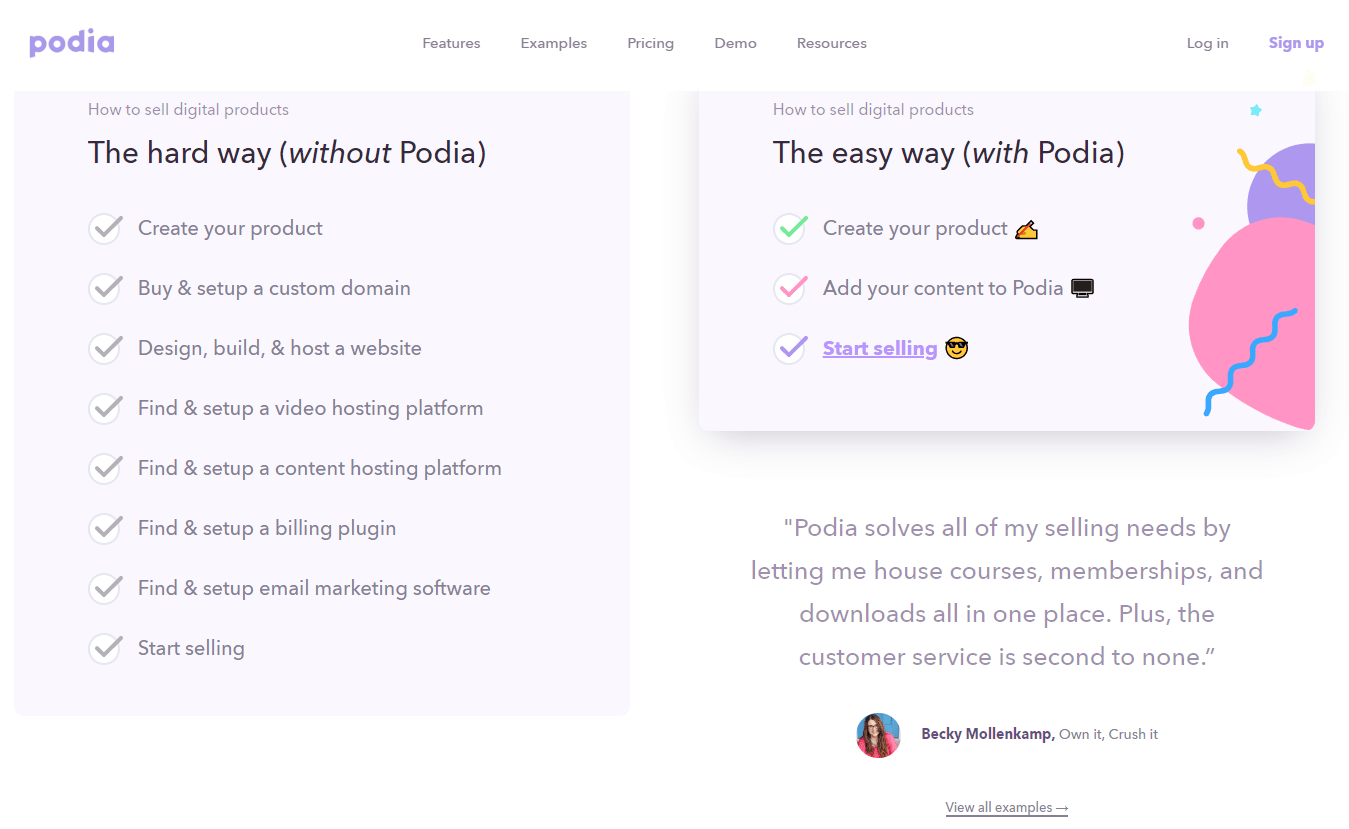Click pink checkmark beside Add your content

(x=790, y=288)
